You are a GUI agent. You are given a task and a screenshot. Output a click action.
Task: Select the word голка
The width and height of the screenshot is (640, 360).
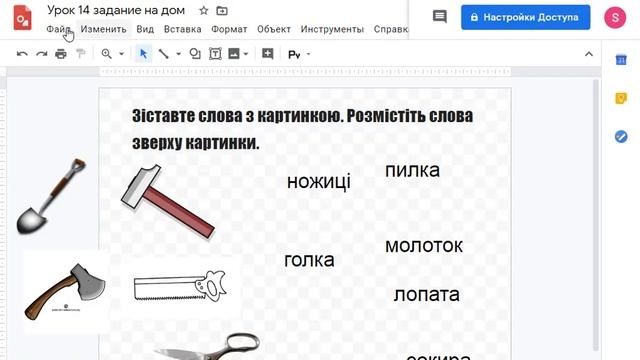309,260
